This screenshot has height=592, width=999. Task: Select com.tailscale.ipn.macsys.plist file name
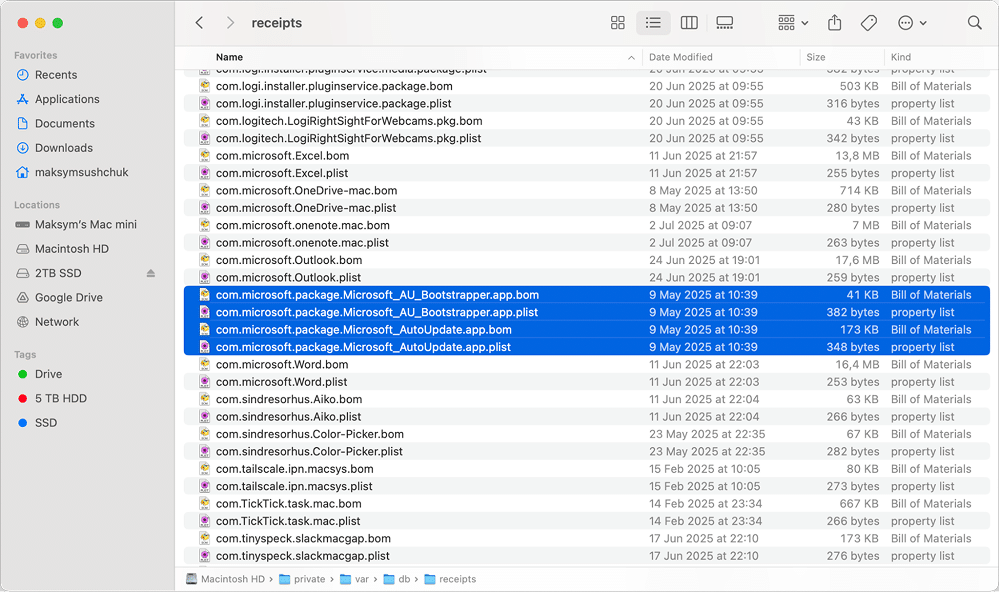(x=294, y=486)
